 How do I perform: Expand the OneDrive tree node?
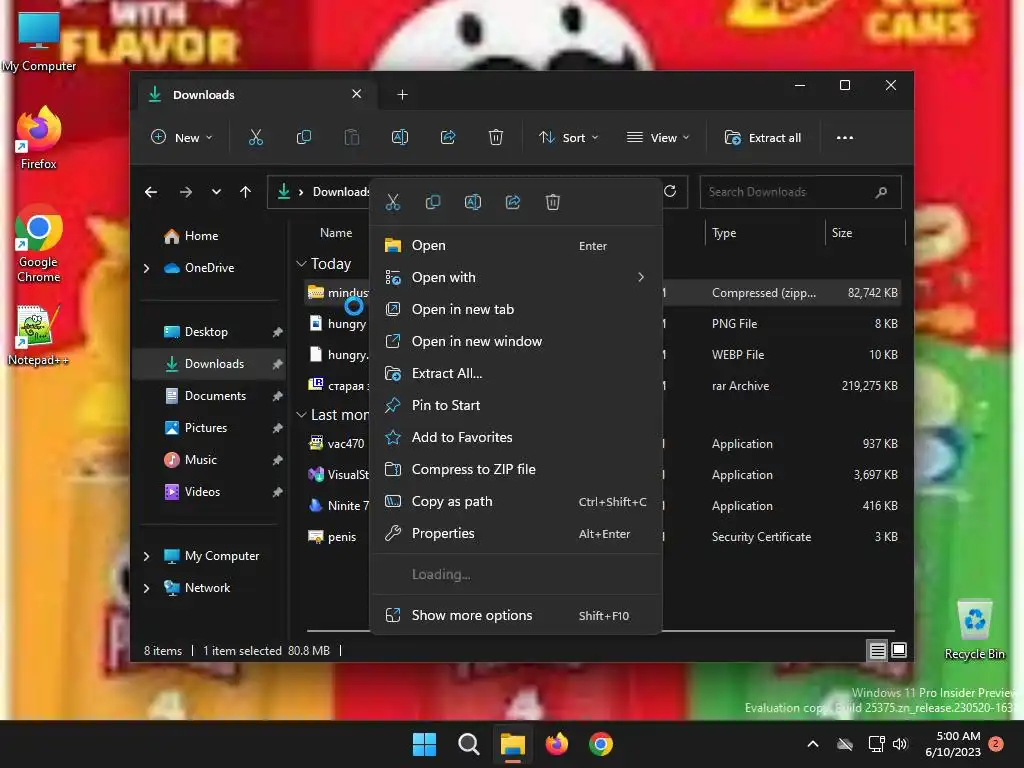[x=146, y=268]
